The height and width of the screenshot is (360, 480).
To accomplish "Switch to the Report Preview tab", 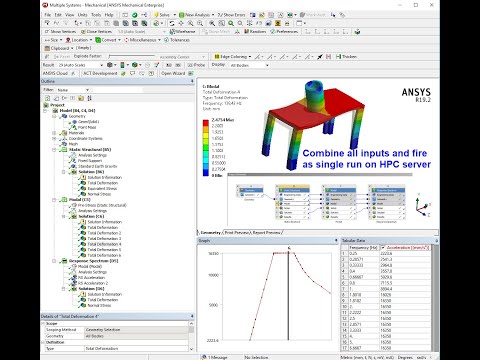I will tap(266, 232).
